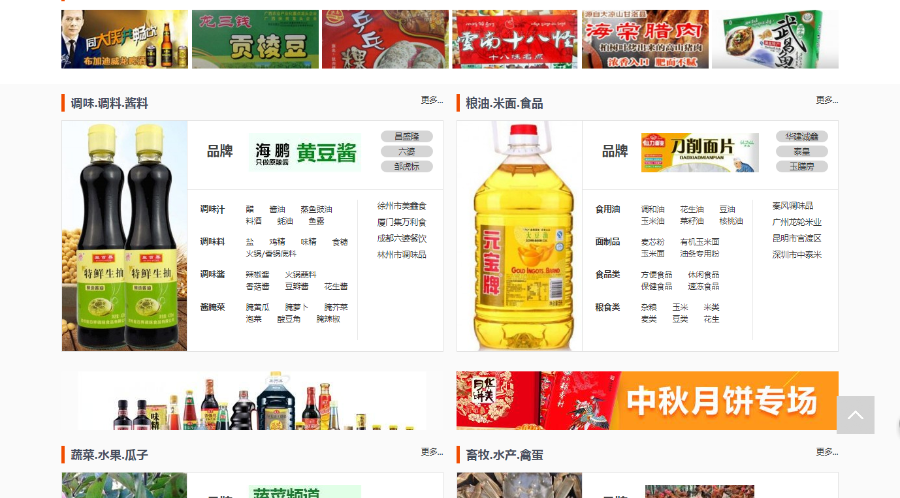Open the 调味酱 category

pyautogui.click(x=212, y=274)
